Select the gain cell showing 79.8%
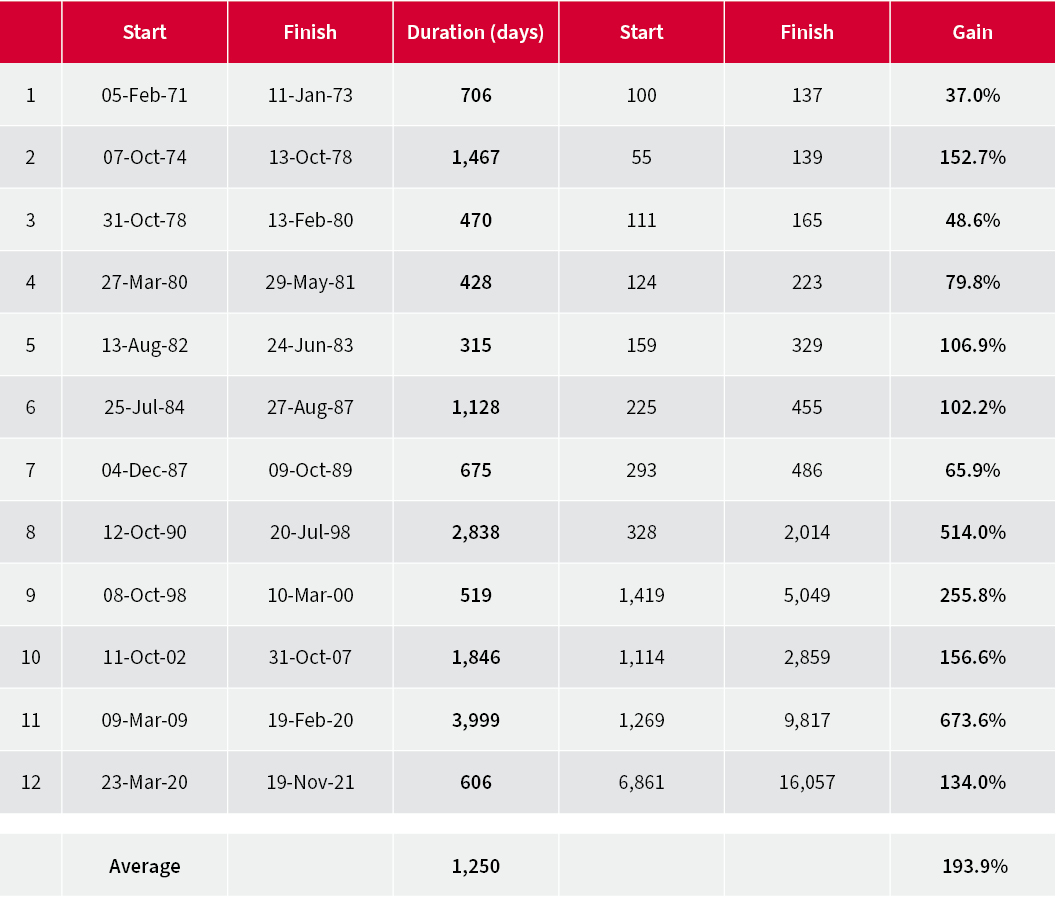Image resolution: width=1057 pixels, height=897 pixels. point(972,282)
